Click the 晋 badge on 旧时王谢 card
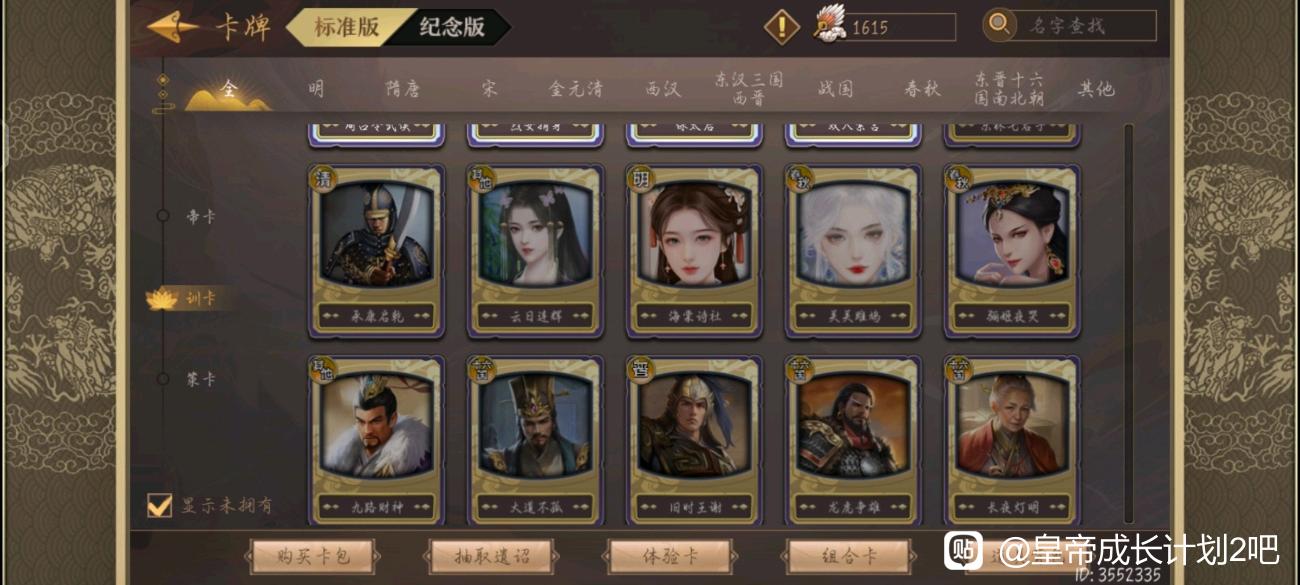The image size is (1300, 585). point(641,370)
